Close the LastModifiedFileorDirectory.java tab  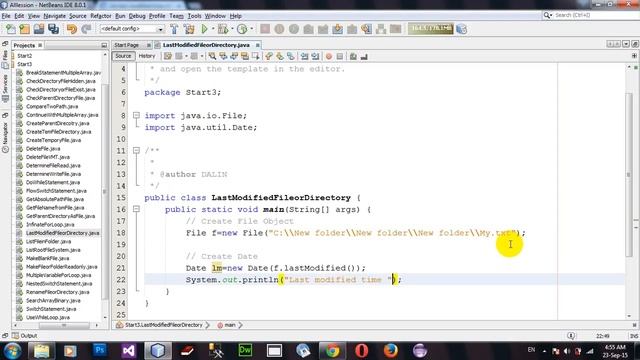point(258,45)
